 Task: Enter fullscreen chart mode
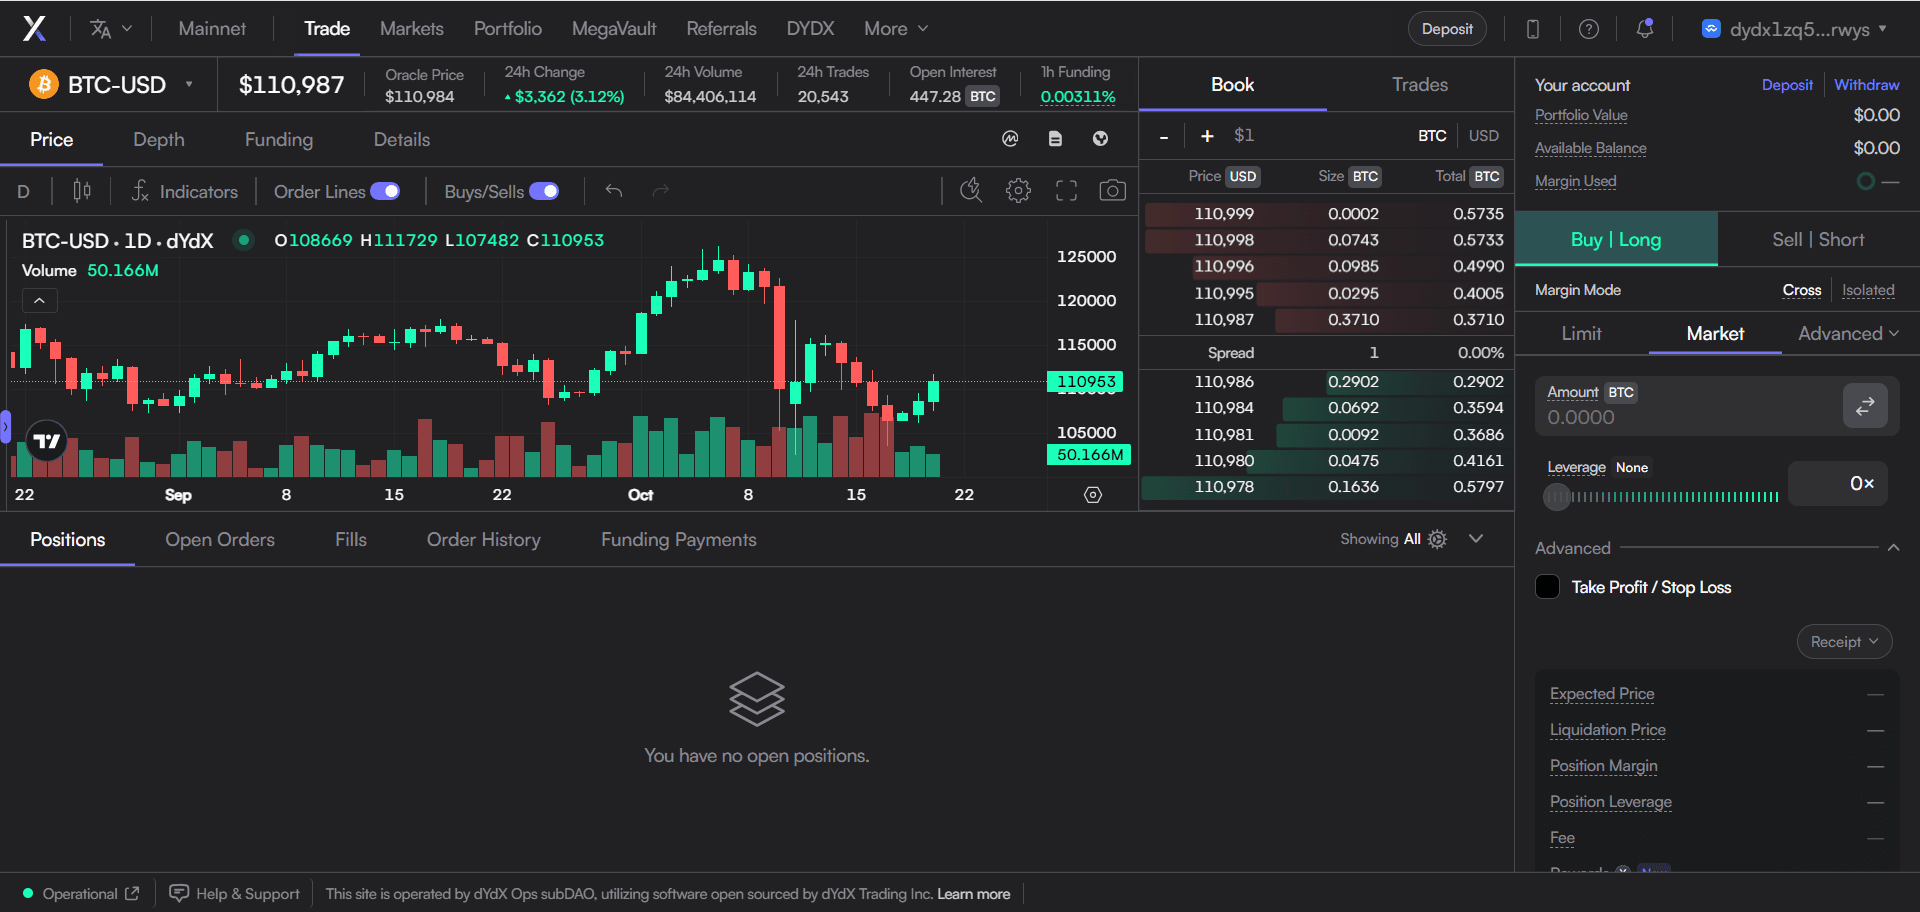click(x=1066, y=191)
